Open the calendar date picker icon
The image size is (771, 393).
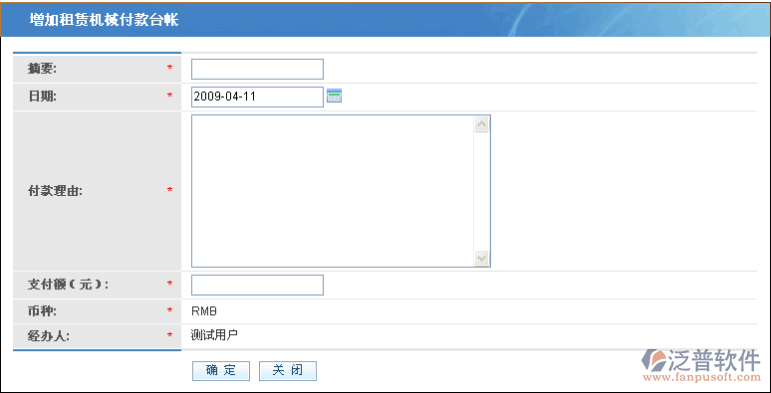pos(334,96)
